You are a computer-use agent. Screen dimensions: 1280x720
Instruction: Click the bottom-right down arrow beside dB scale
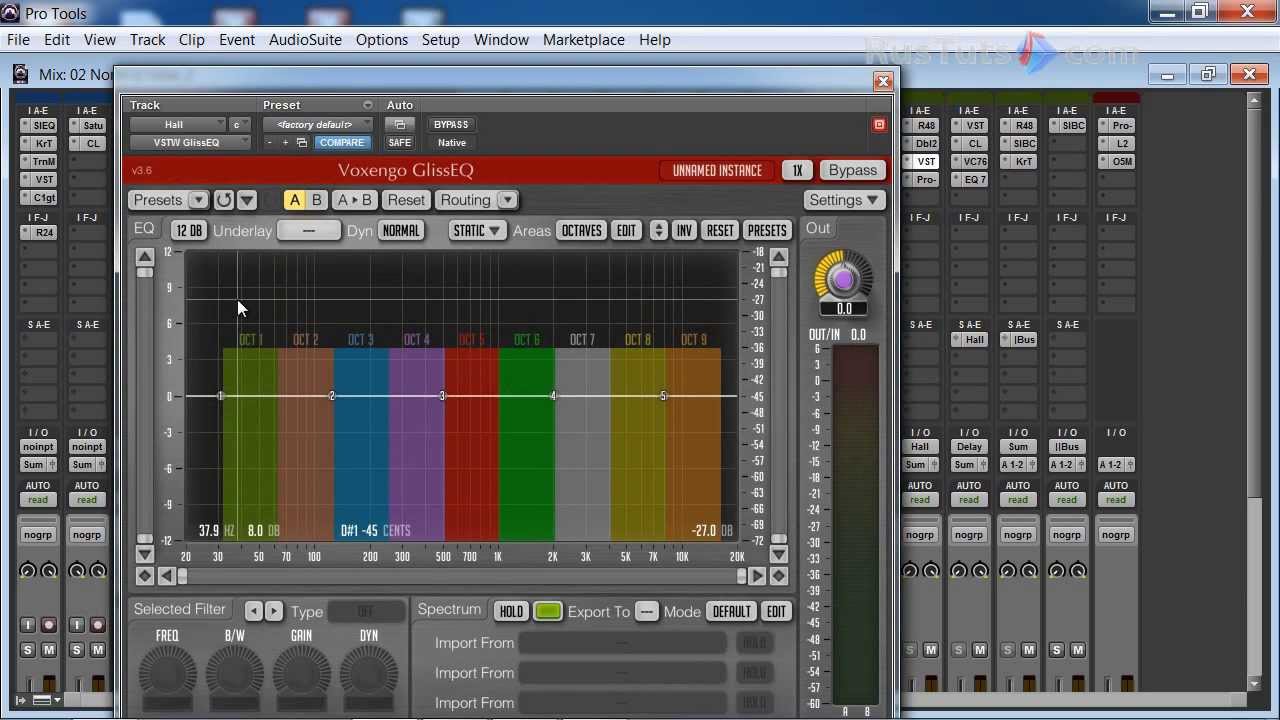(x=779, y=555)
